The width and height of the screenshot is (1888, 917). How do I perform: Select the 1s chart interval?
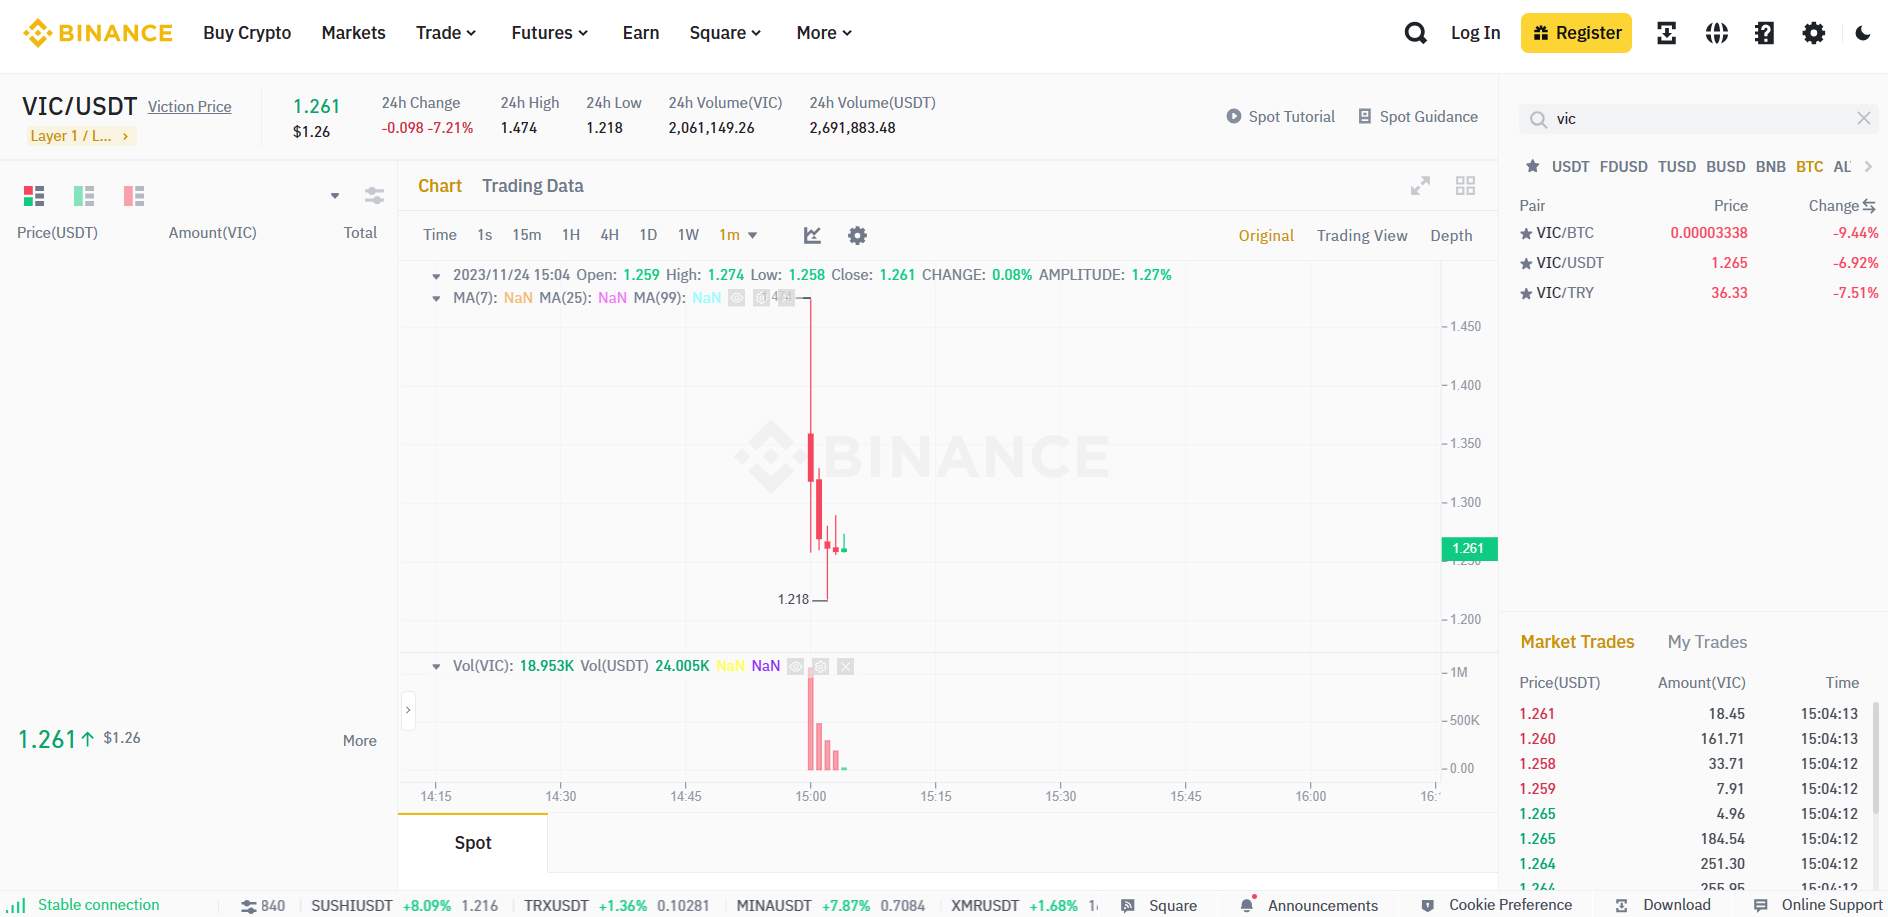pyautogui.click(x=484, y=235)
